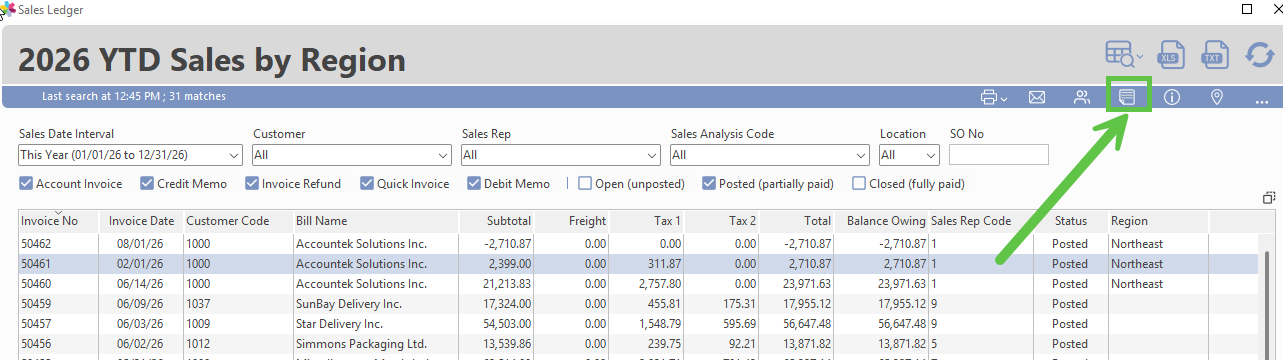Export ledger to TXT file
1283x360 pixels.
pyautogui.click(x=1214, y=55)
